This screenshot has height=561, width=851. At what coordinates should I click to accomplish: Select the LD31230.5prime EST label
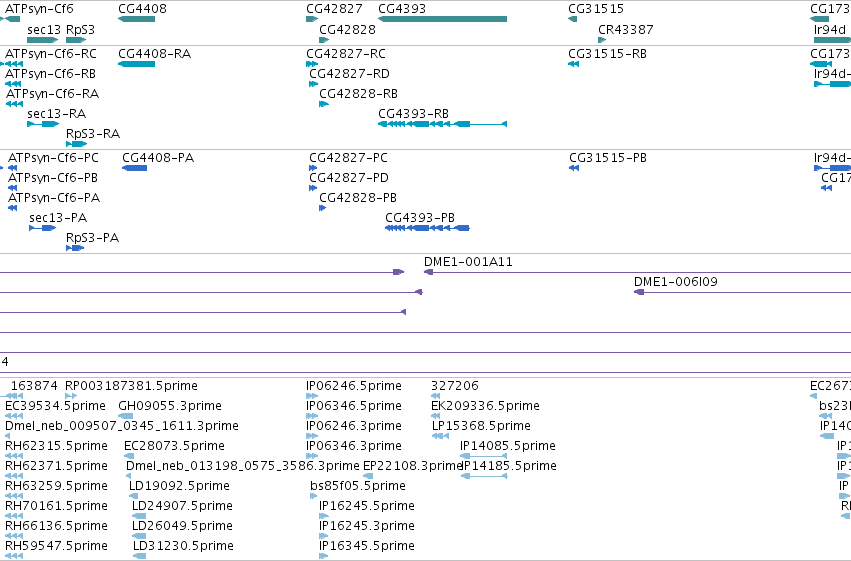pyautogui.click(x=183, y=546)
